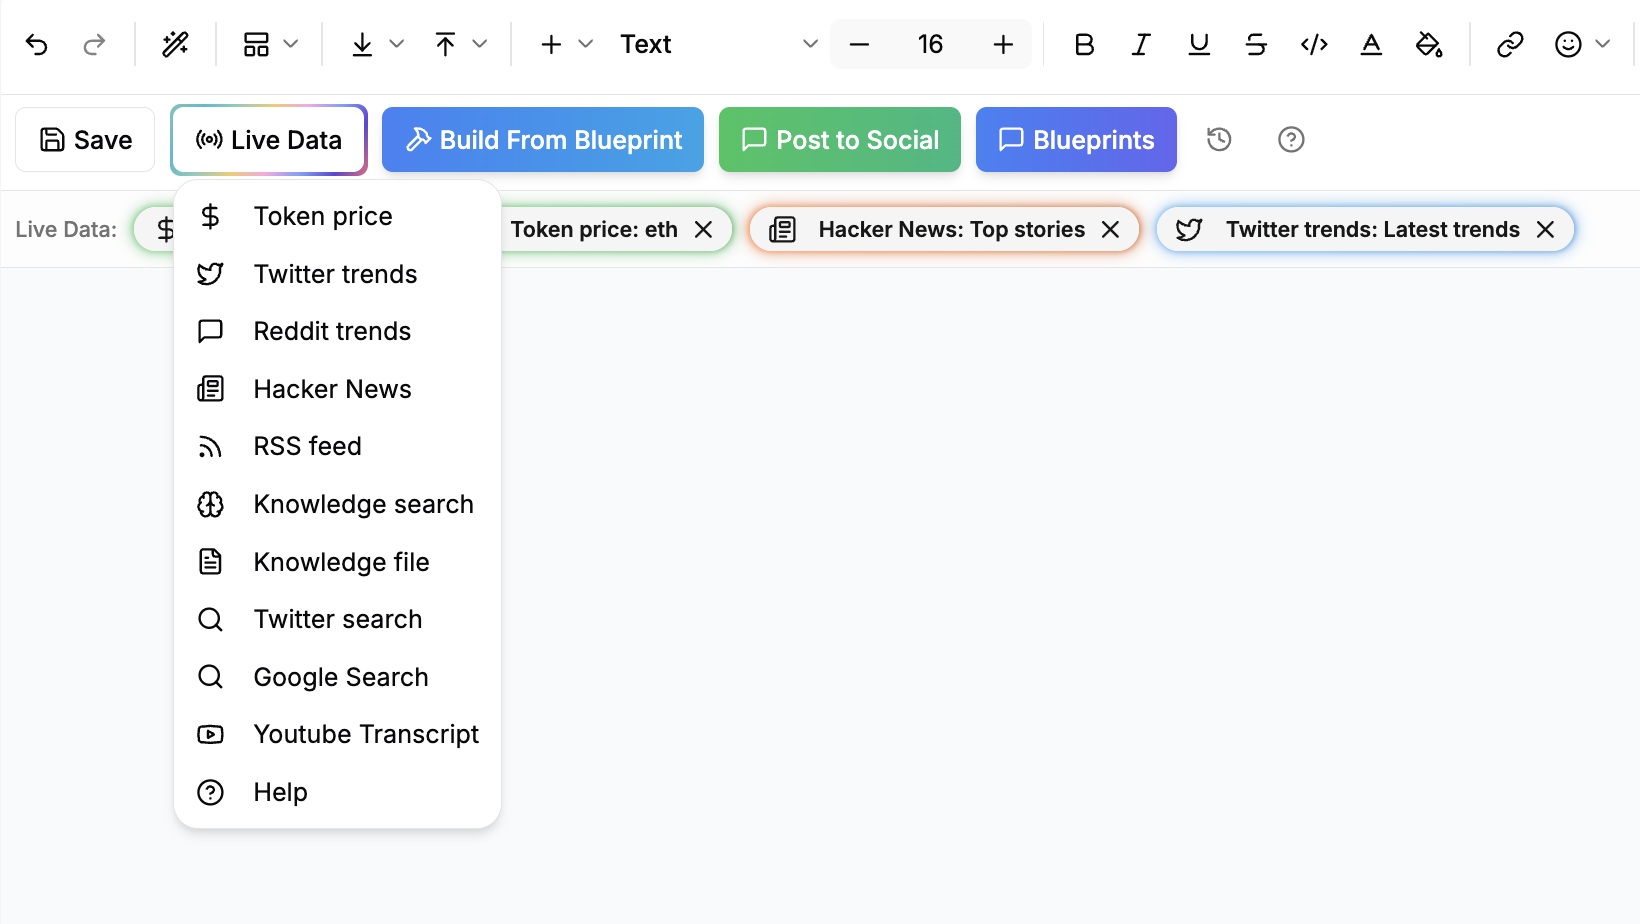Toggle the Live Data menu button
Viewport: 1640px width, 924px height.
click(269, 140)
